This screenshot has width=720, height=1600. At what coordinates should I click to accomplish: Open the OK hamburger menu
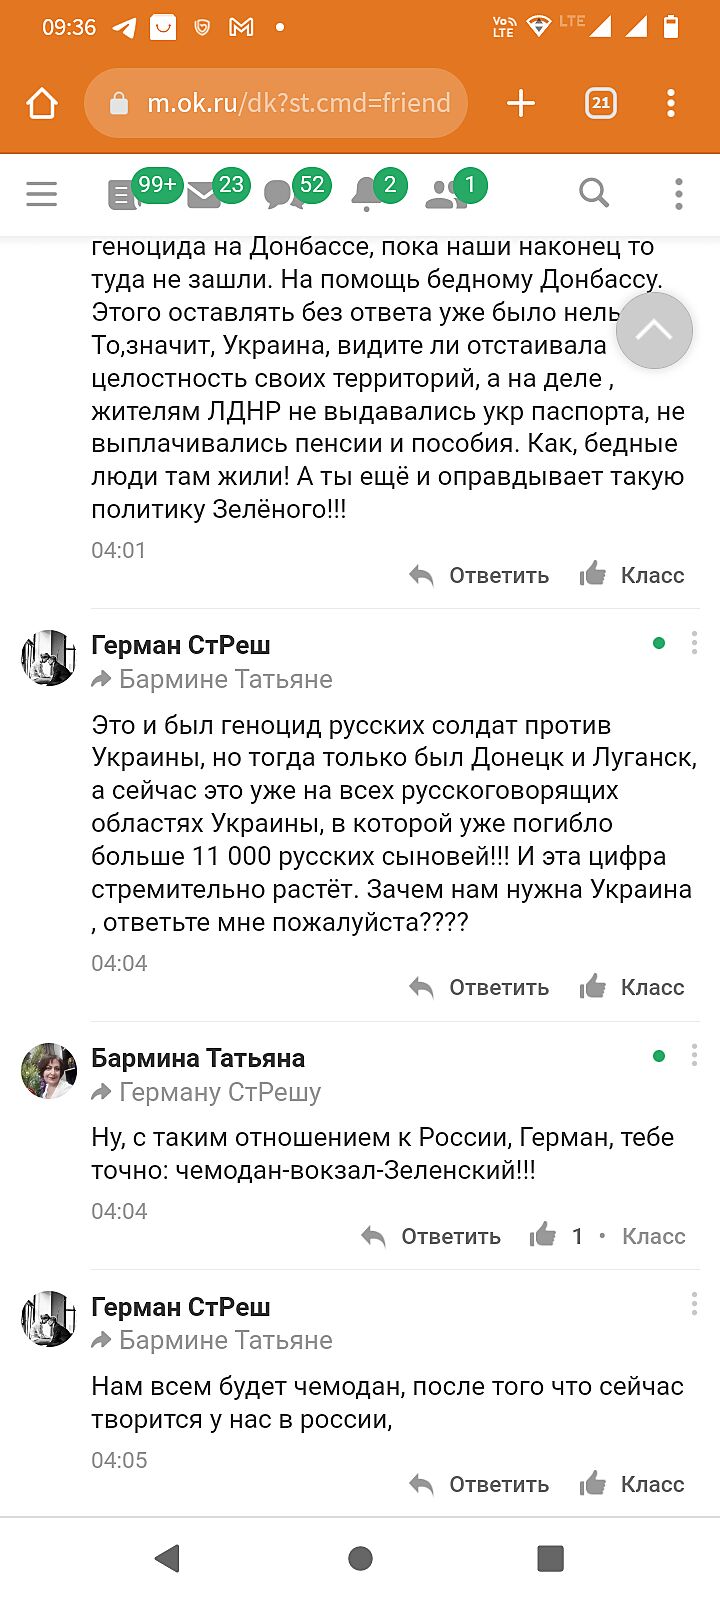pos(41,193)
